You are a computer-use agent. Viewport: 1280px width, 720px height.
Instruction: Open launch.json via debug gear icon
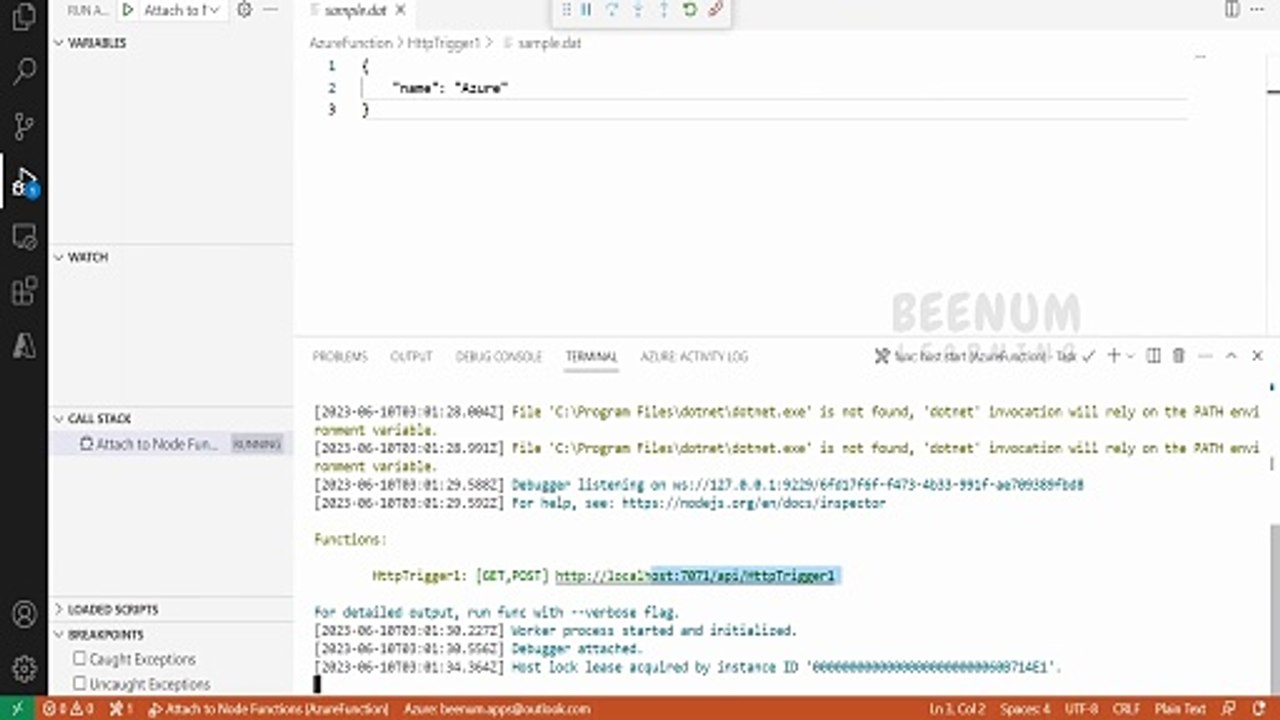pyautogui.click(x=244, y=10)
